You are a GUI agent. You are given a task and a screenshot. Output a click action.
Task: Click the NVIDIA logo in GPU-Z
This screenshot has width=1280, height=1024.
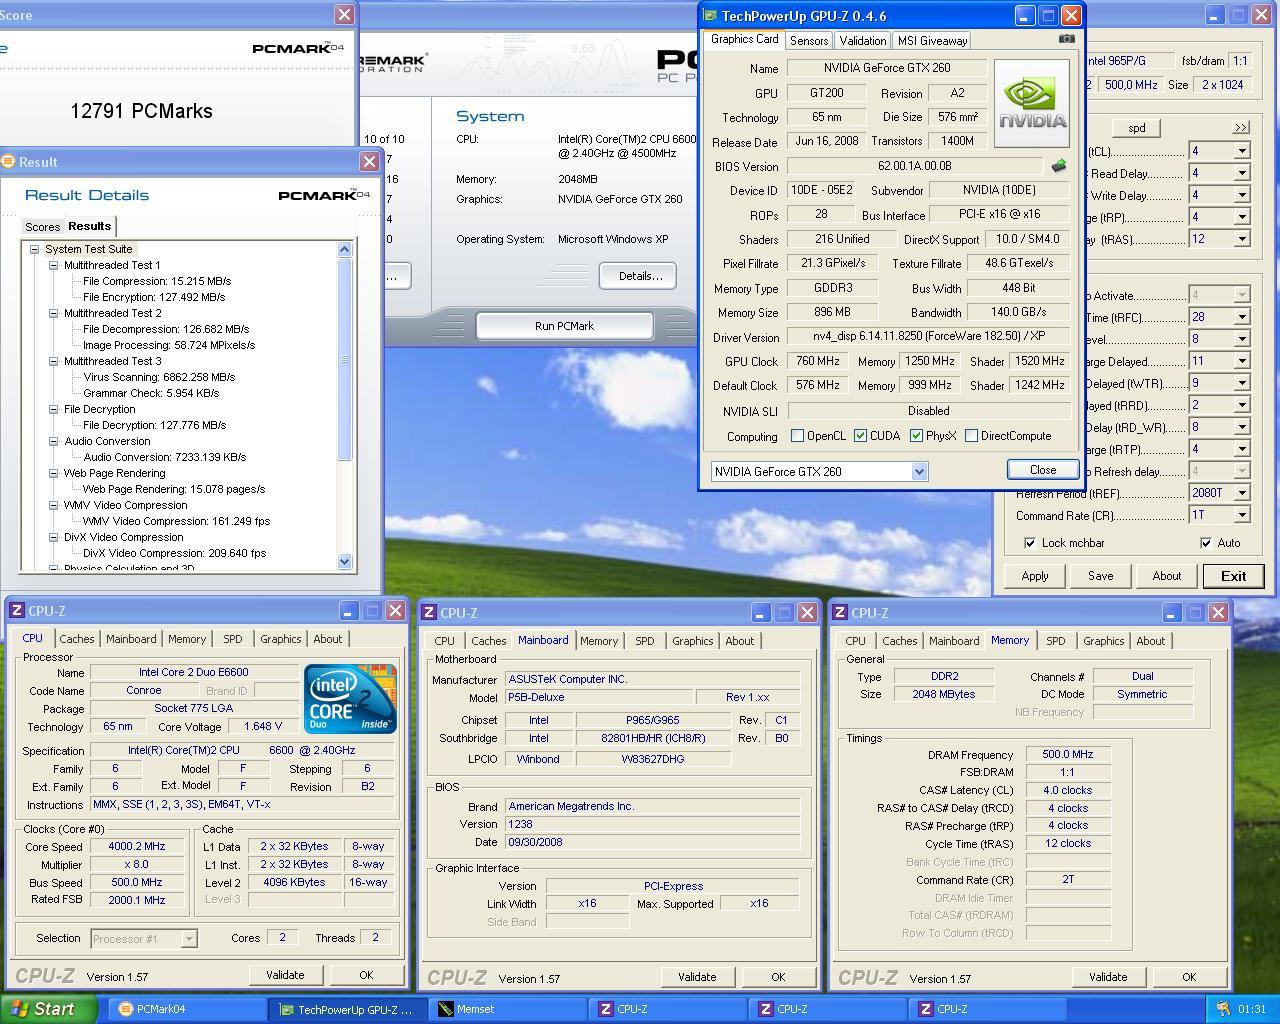pos(1031,104)
